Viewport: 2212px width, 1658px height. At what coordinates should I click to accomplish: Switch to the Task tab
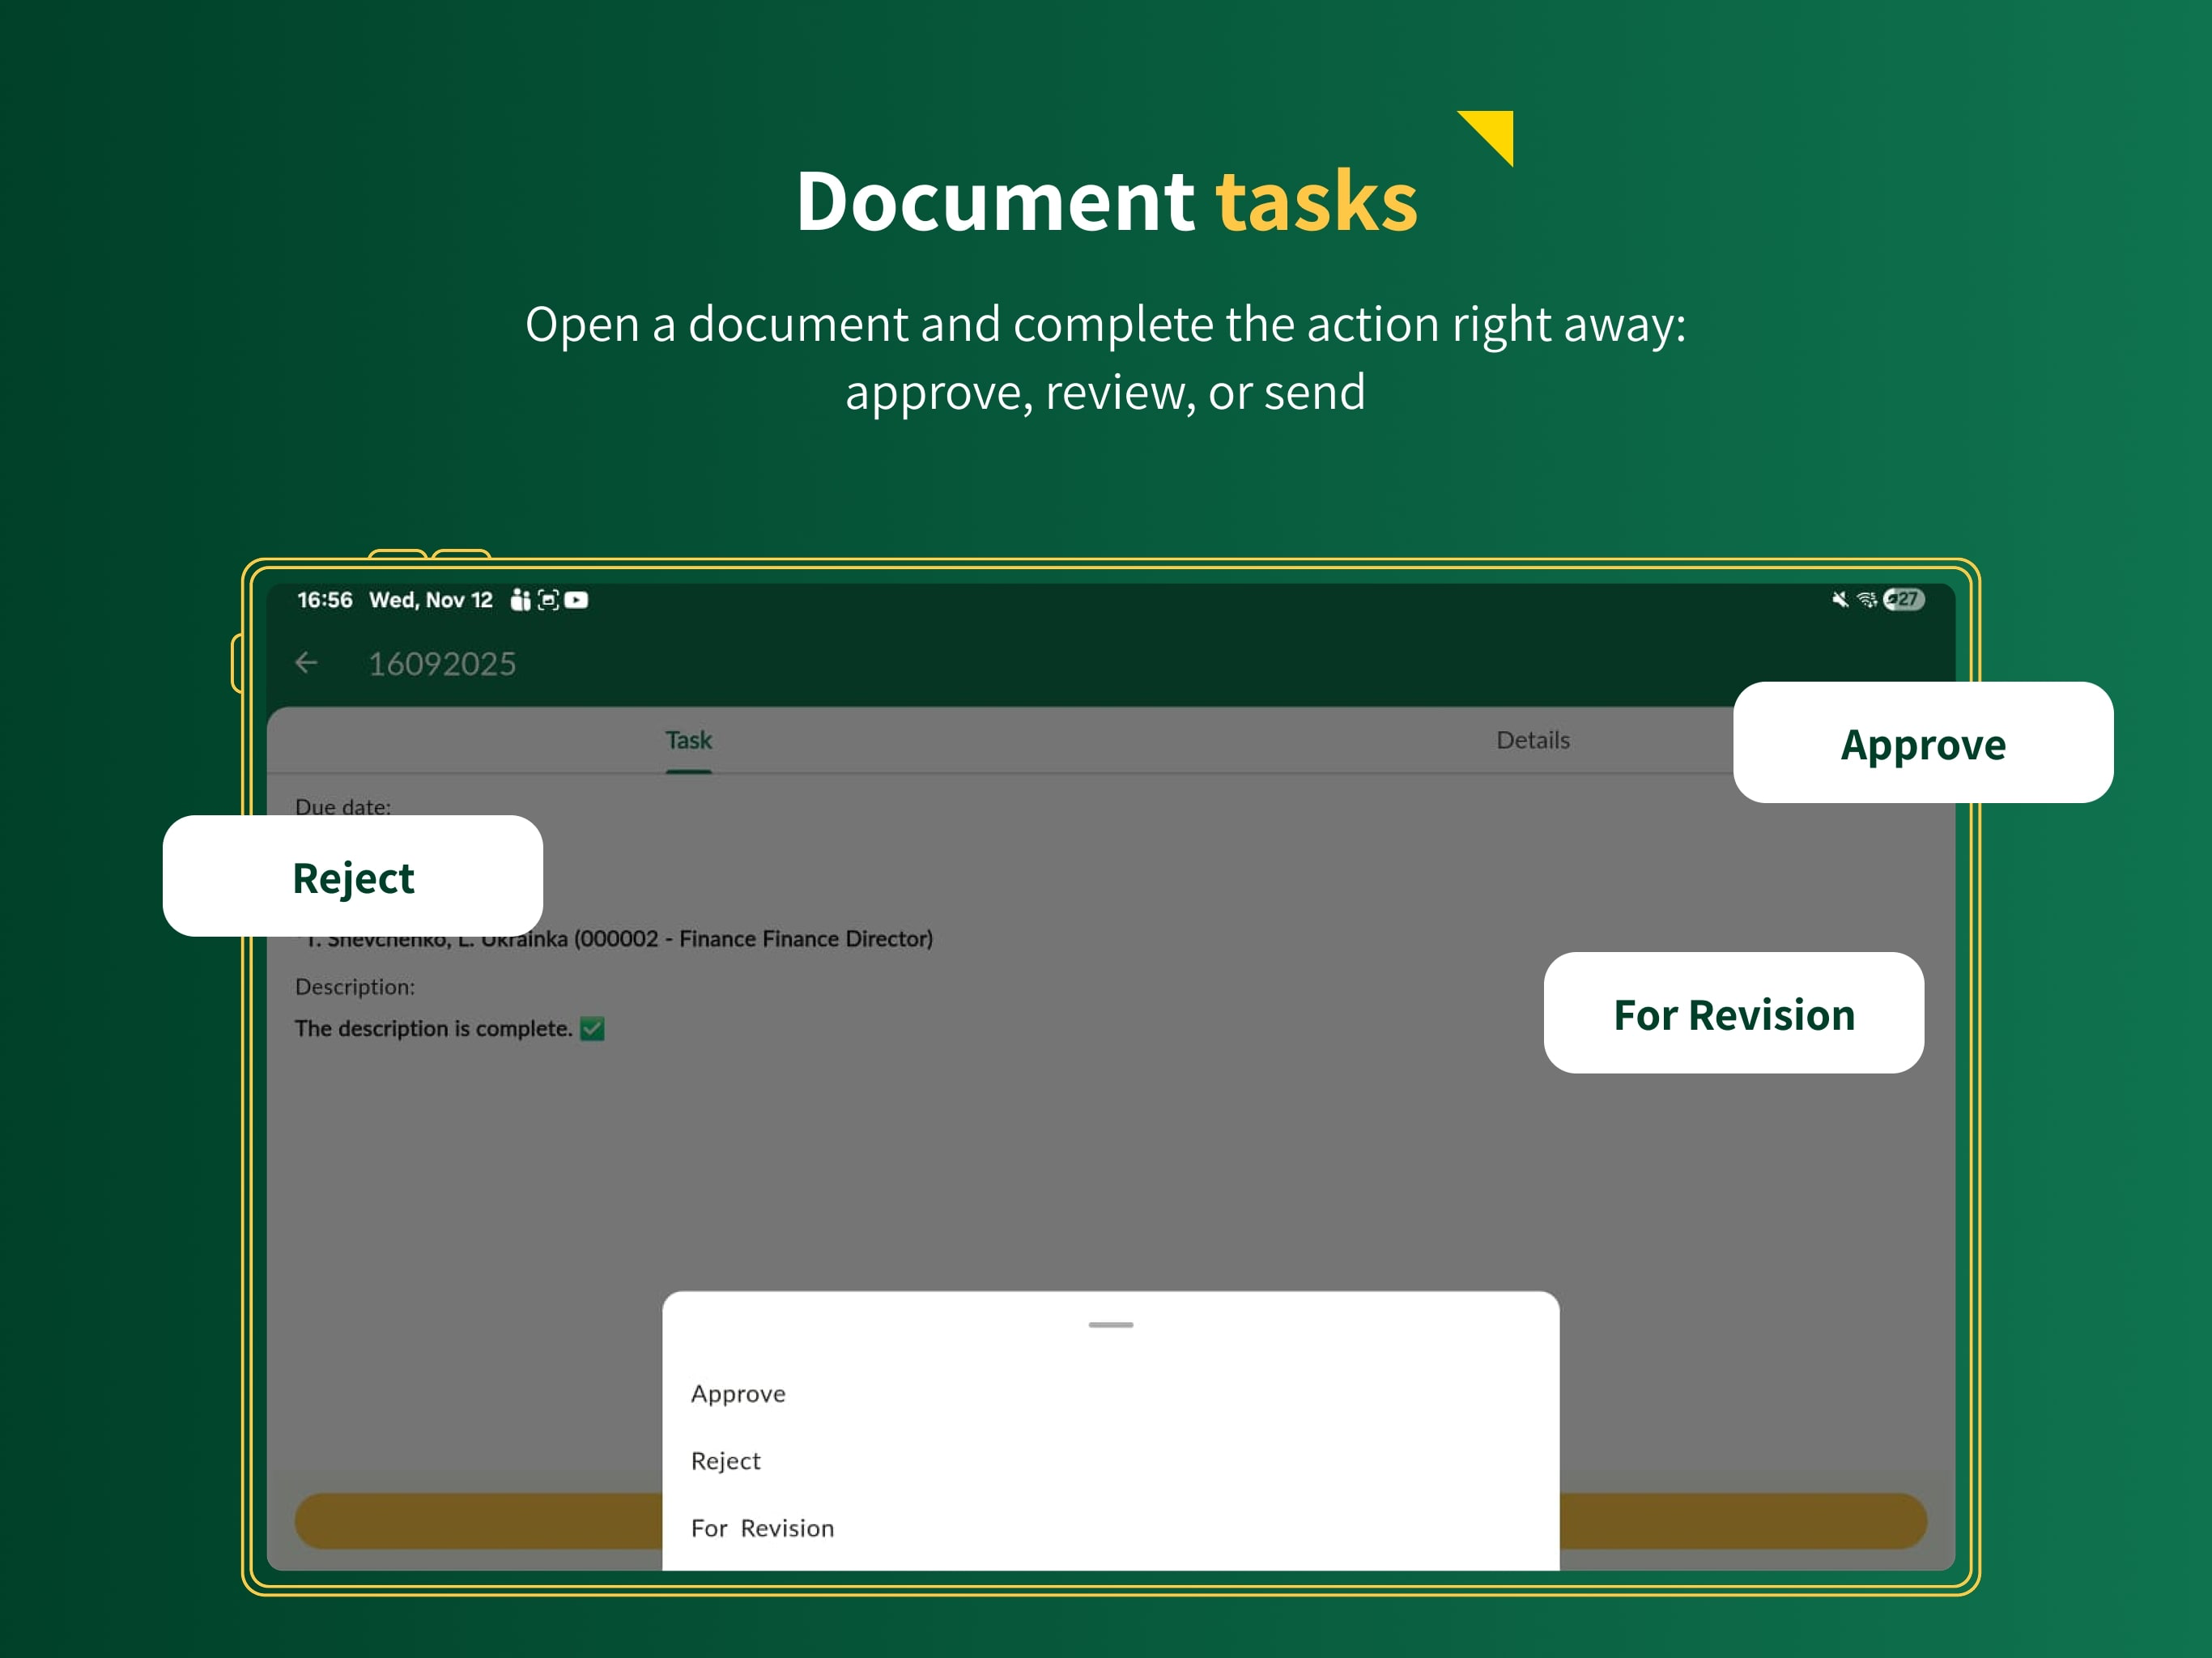(x=688, y=740)
